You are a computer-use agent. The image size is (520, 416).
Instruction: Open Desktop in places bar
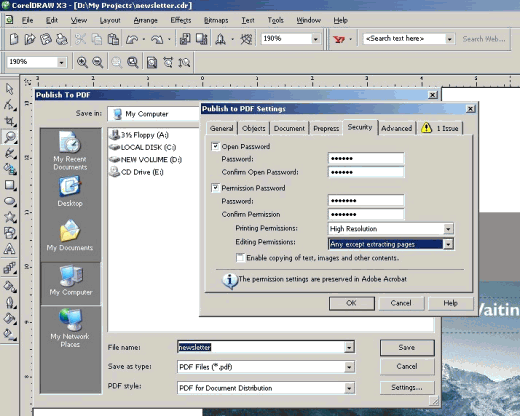click(x=70, y=192)
